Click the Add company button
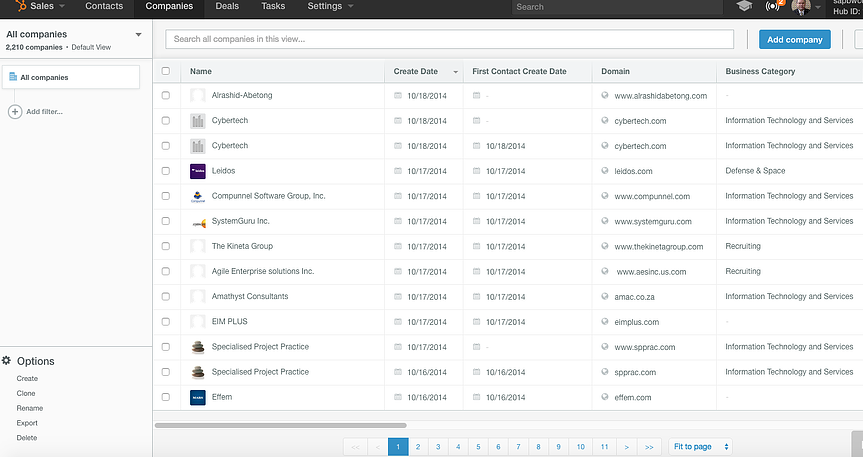Viewport: 863px width, 457px height. coord(794,39)
